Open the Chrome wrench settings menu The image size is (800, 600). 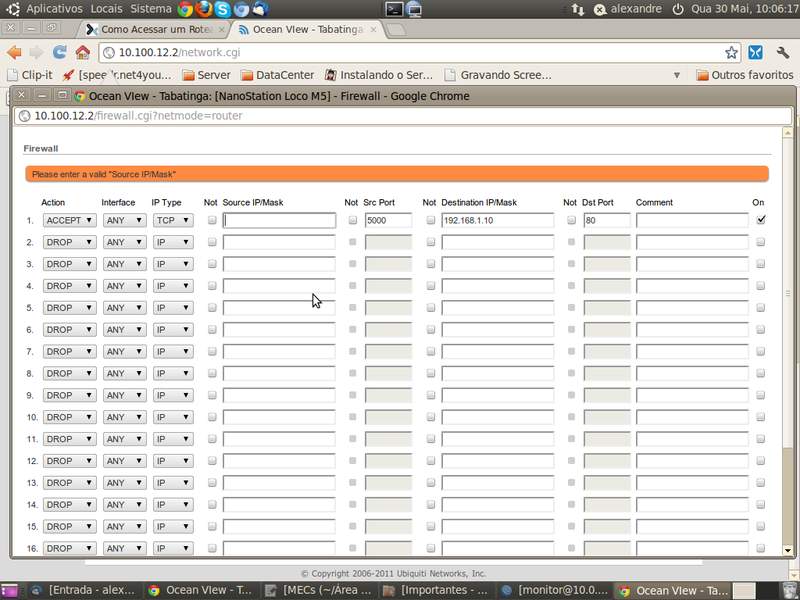tap(783, 52)
